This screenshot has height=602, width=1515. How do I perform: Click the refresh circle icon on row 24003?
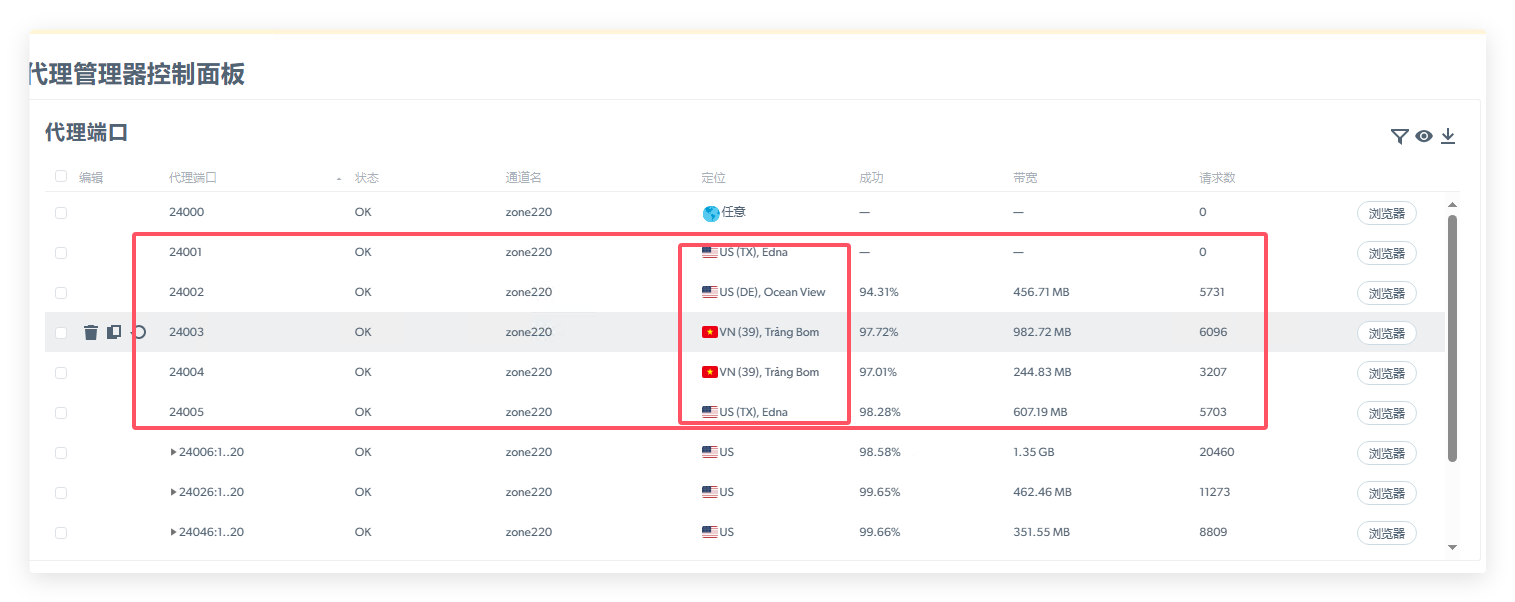(139, 332)
